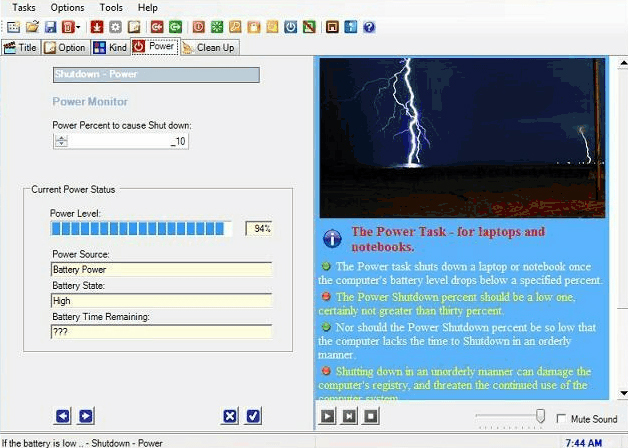Switch to the Option tab
This screenshot has height=448, width=628.
click(66, 47)
